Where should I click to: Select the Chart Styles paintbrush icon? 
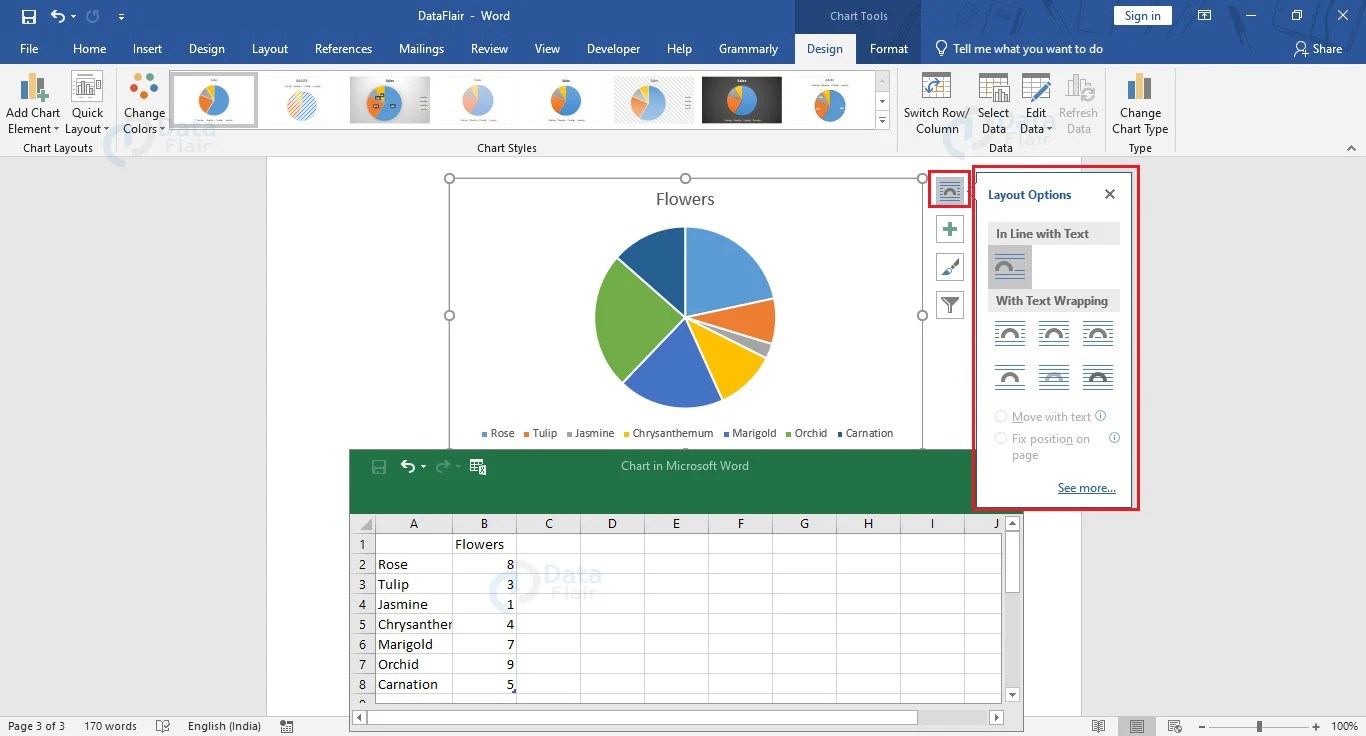949,266
